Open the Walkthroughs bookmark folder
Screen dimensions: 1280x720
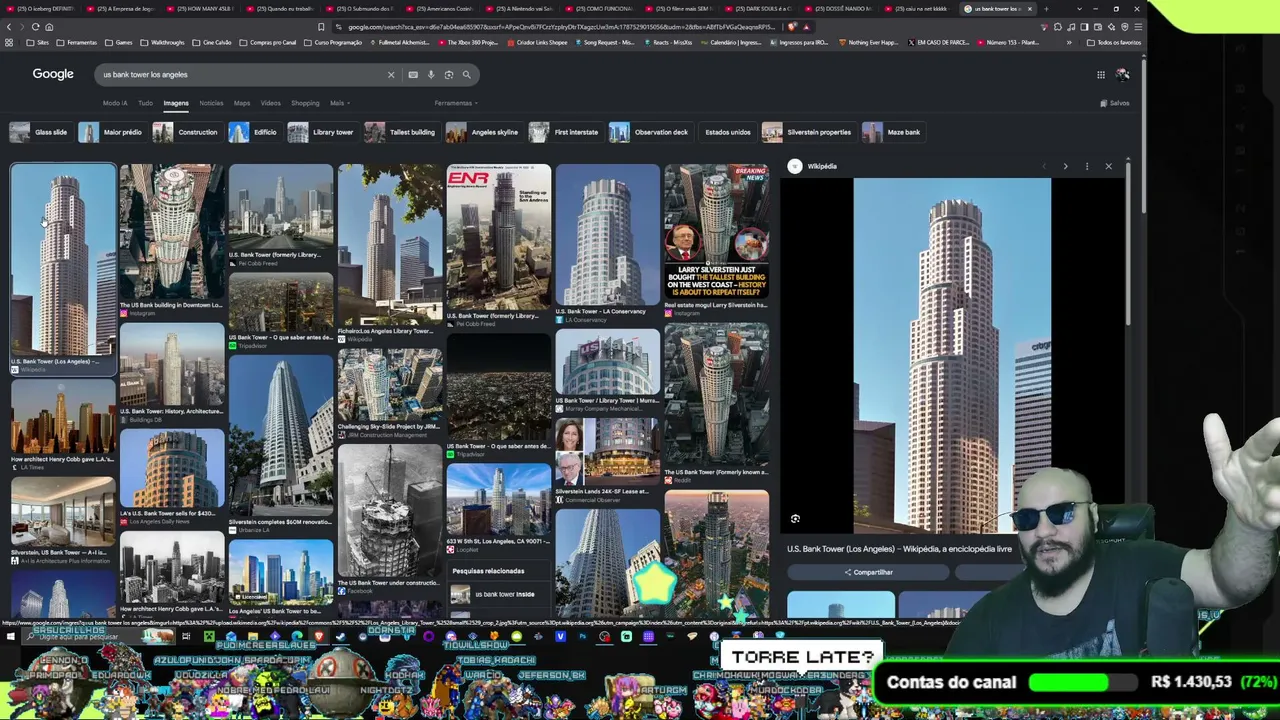click(162, 43)
